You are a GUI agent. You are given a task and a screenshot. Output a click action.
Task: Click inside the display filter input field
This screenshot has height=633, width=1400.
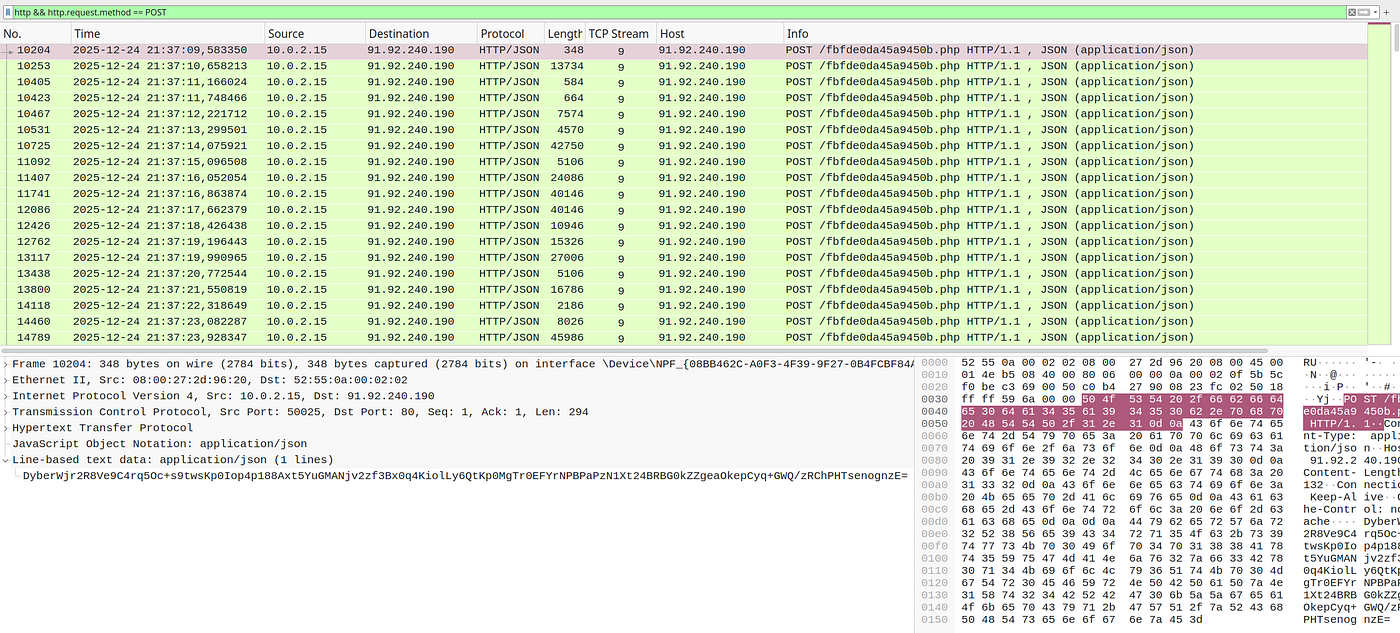pyautogui.click(x=680, y=12)
